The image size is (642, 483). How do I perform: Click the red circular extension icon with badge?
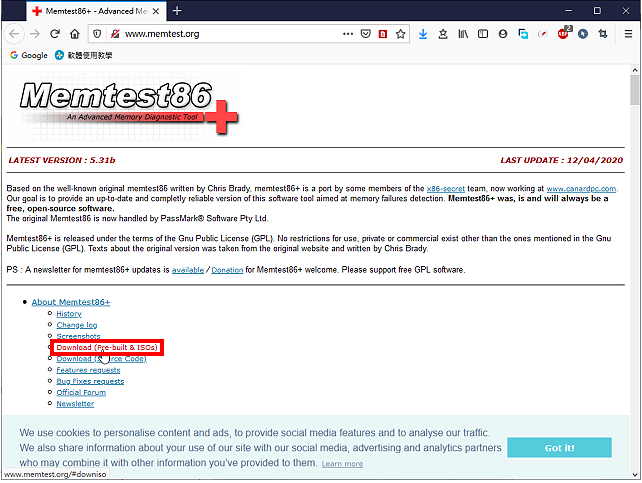coord(563,33)
